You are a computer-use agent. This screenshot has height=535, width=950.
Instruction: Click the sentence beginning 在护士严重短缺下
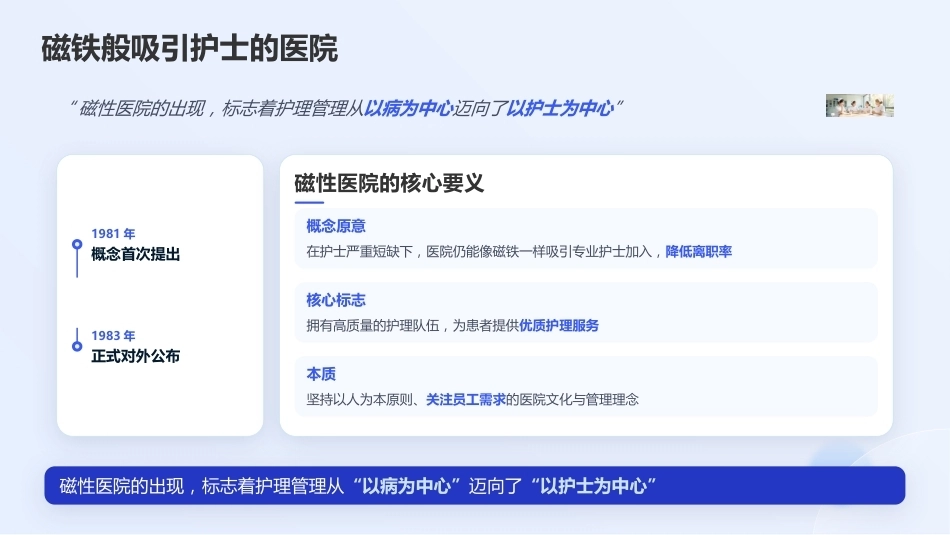(519, 251)
